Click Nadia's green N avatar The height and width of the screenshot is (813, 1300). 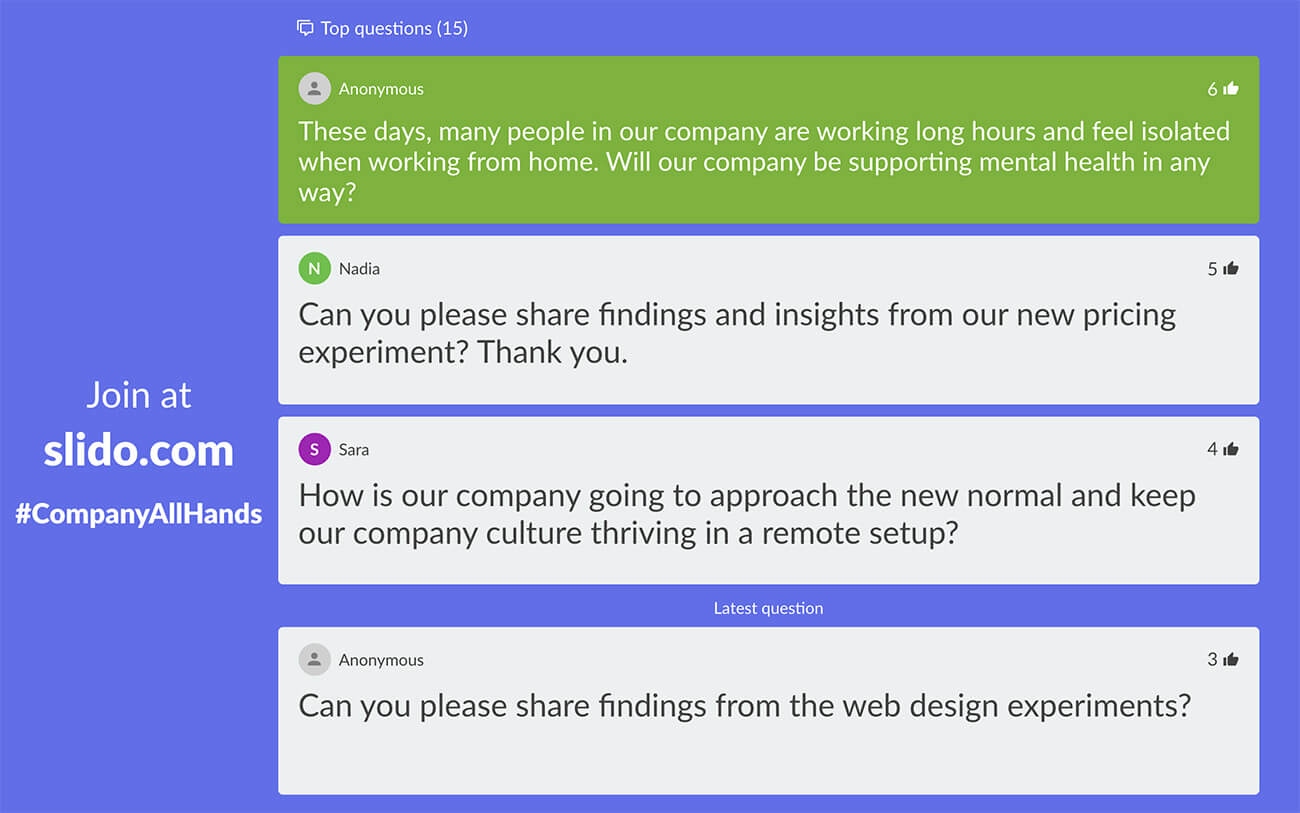(314, 269)
